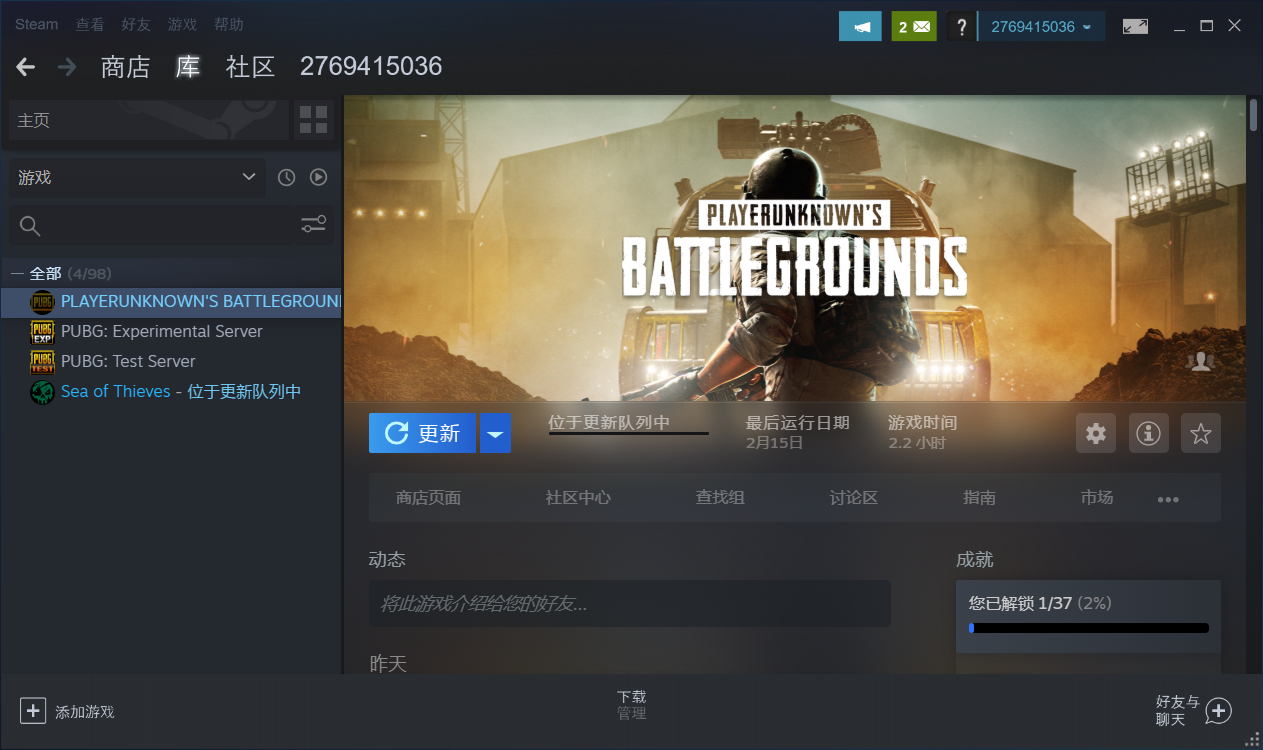Open the three-dots more links menu
The width and height of the screenshot is (1263, 750).
pyautogui.click(x=1168, y=499)
